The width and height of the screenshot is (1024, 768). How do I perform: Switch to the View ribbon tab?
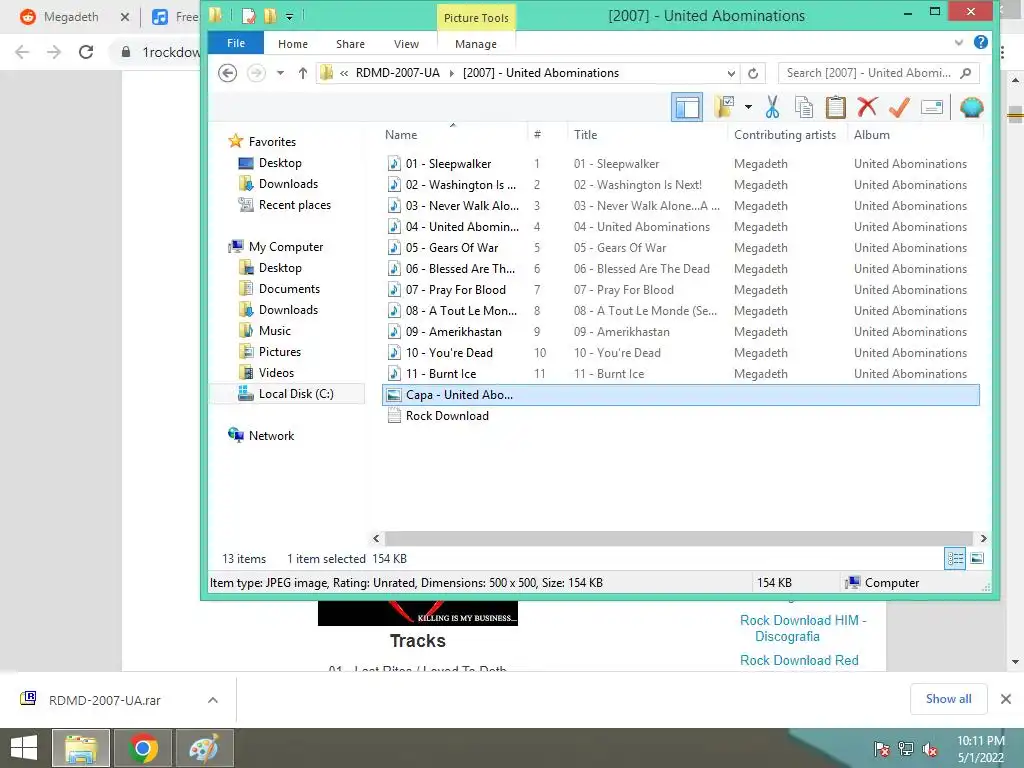click(x=406, y=44)
